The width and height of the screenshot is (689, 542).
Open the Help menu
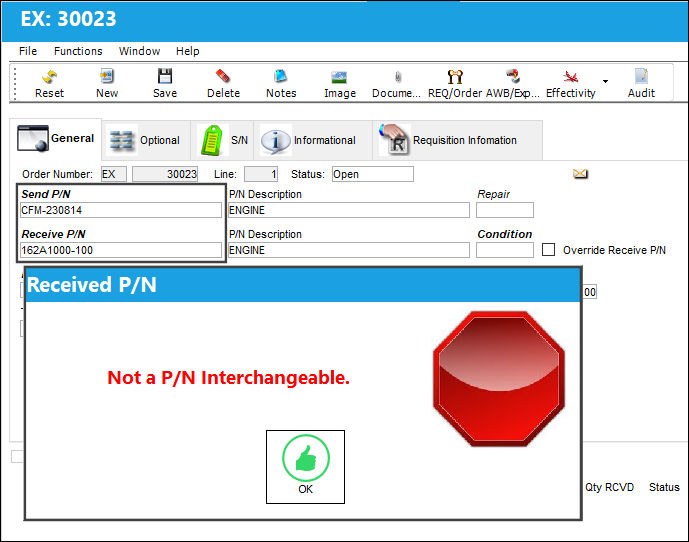point(188,51)
